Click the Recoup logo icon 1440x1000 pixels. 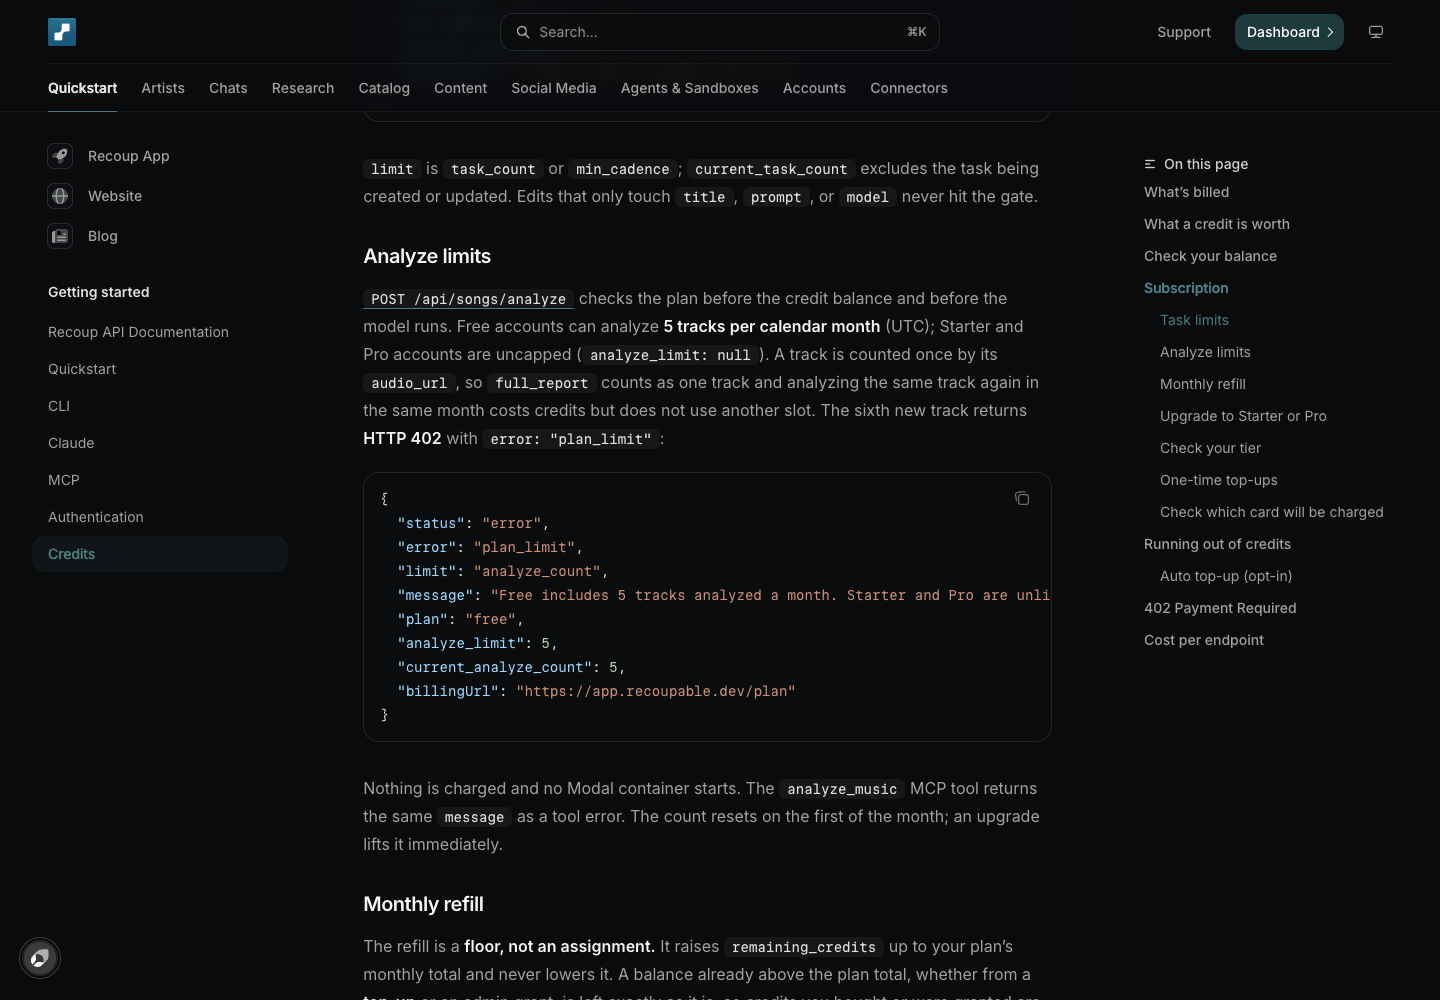[62, 32]
